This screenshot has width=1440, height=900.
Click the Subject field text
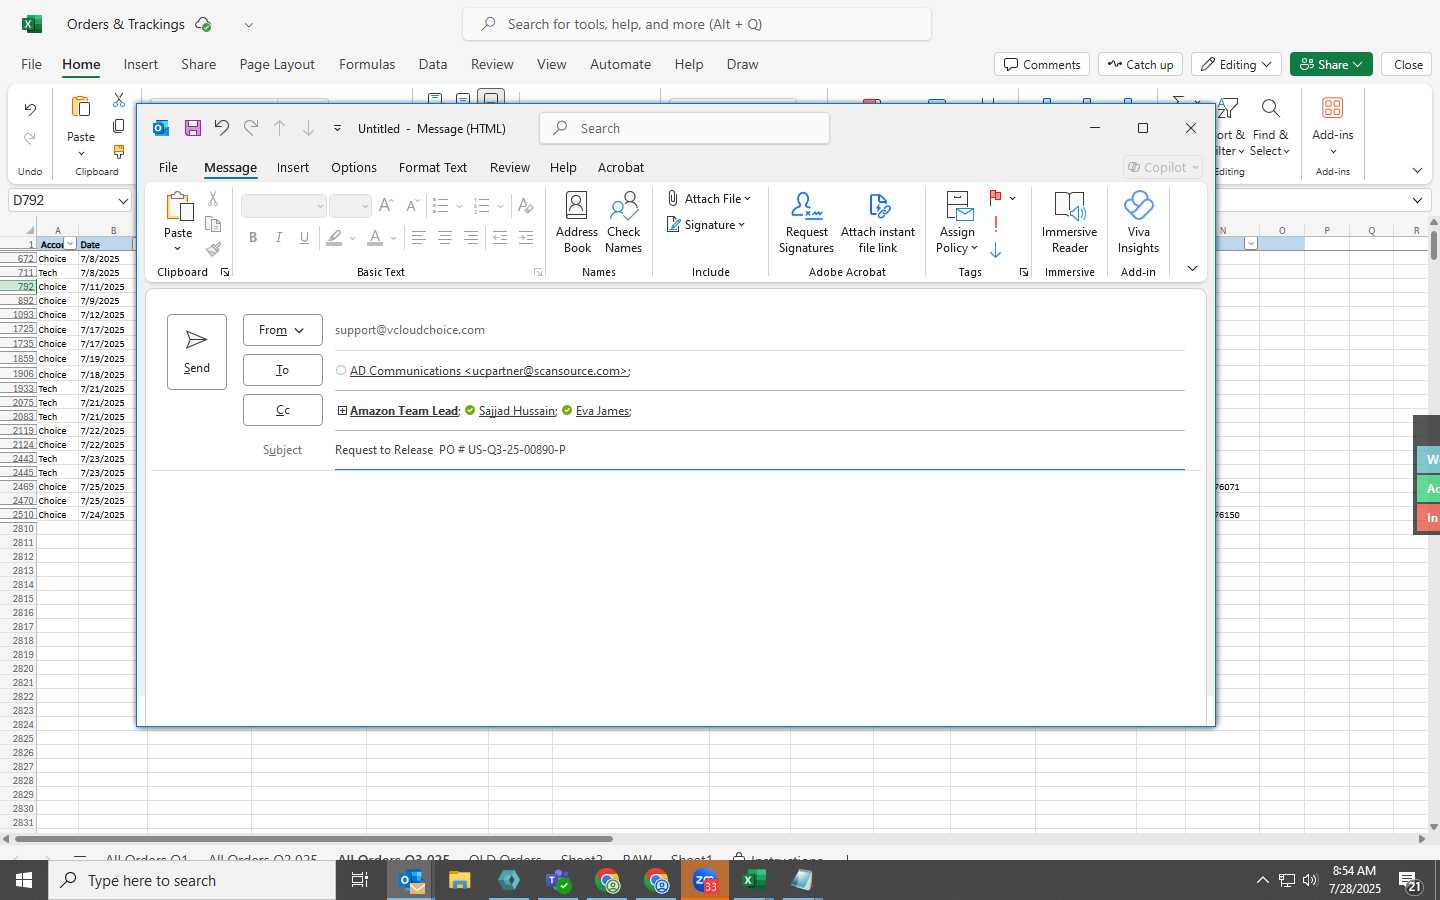pyautogui.click(x=450, y=450)
